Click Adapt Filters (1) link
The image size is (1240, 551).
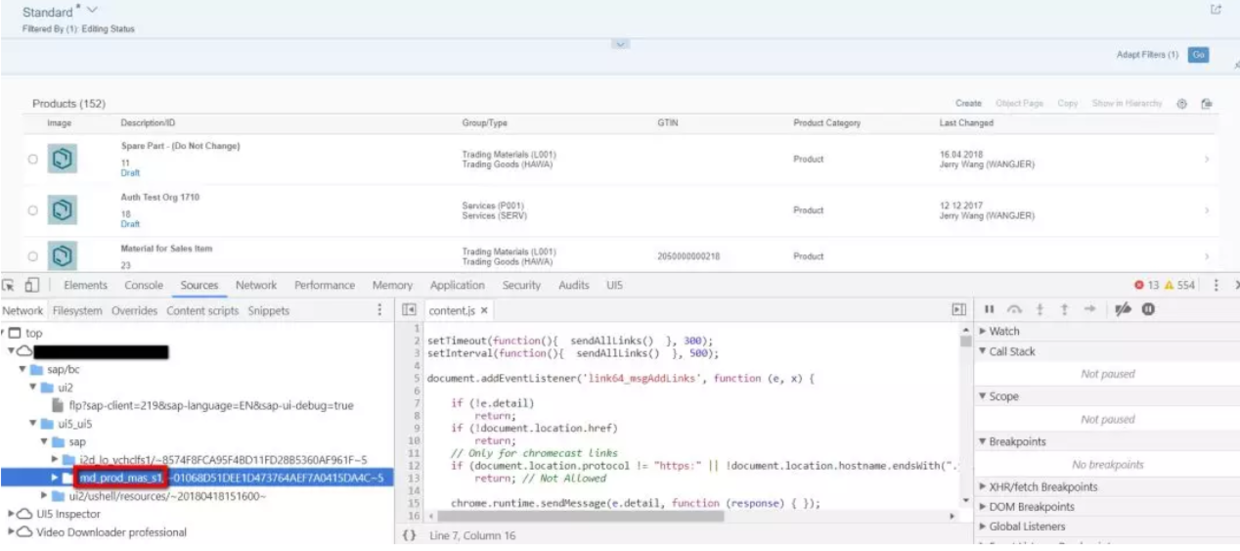[x=1147, y=55]
